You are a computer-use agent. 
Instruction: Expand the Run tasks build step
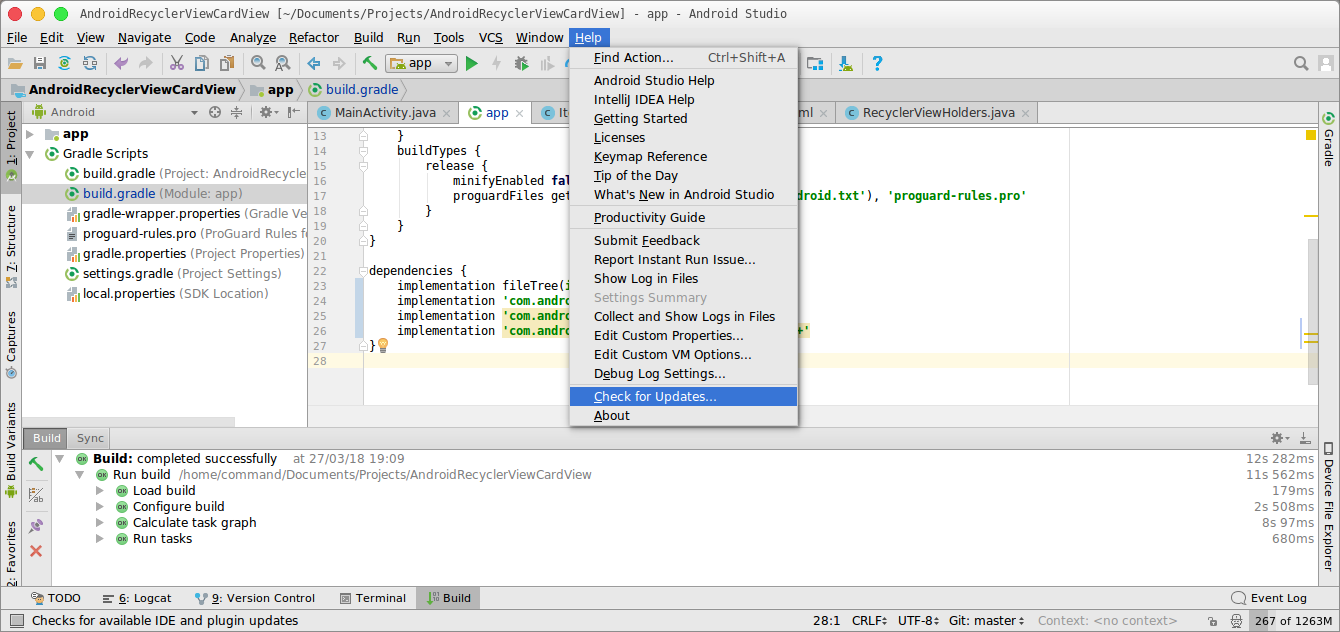pos(99,538)
